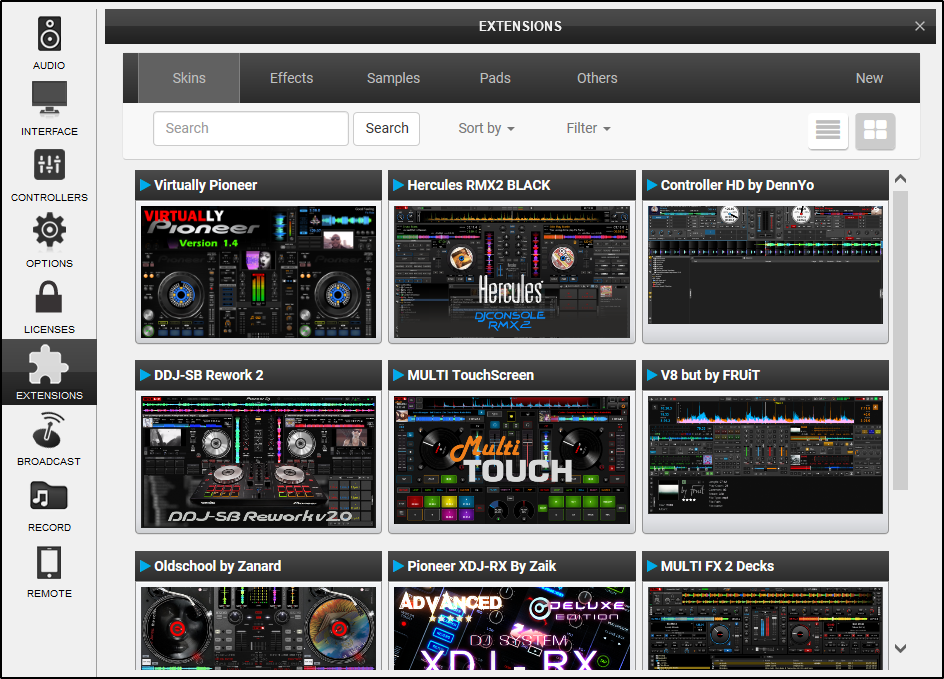Click blue arrow beside Pioneer XDJ-RX By Zaik

pos(399,566)
